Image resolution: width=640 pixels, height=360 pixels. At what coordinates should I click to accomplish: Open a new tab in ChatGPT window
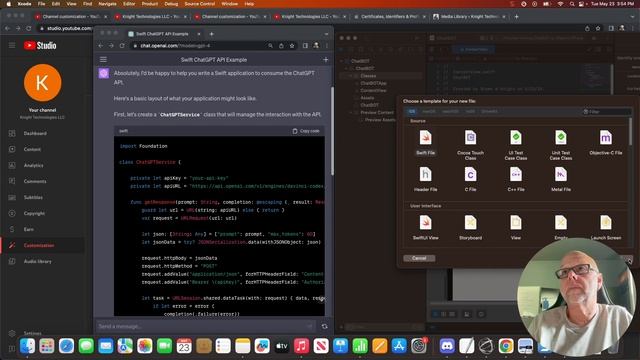(x=211, y=34)
